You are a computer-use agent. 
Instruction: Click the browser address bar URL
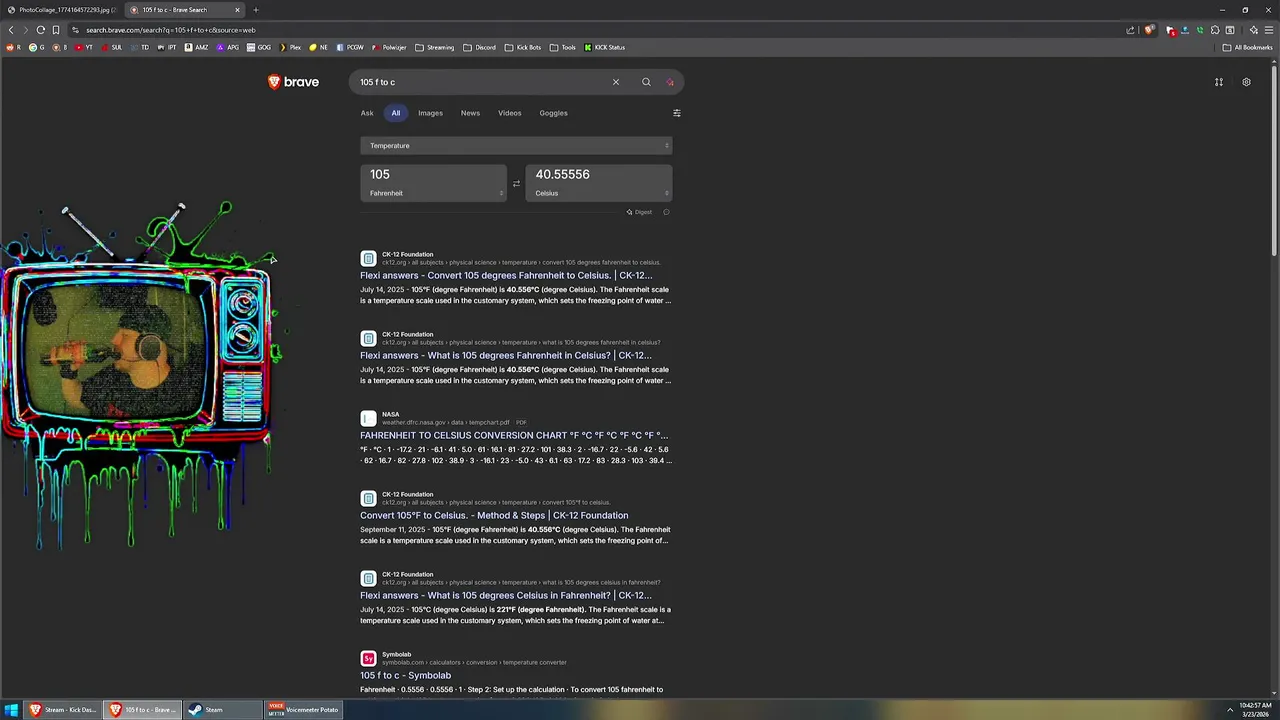(171, 30)
